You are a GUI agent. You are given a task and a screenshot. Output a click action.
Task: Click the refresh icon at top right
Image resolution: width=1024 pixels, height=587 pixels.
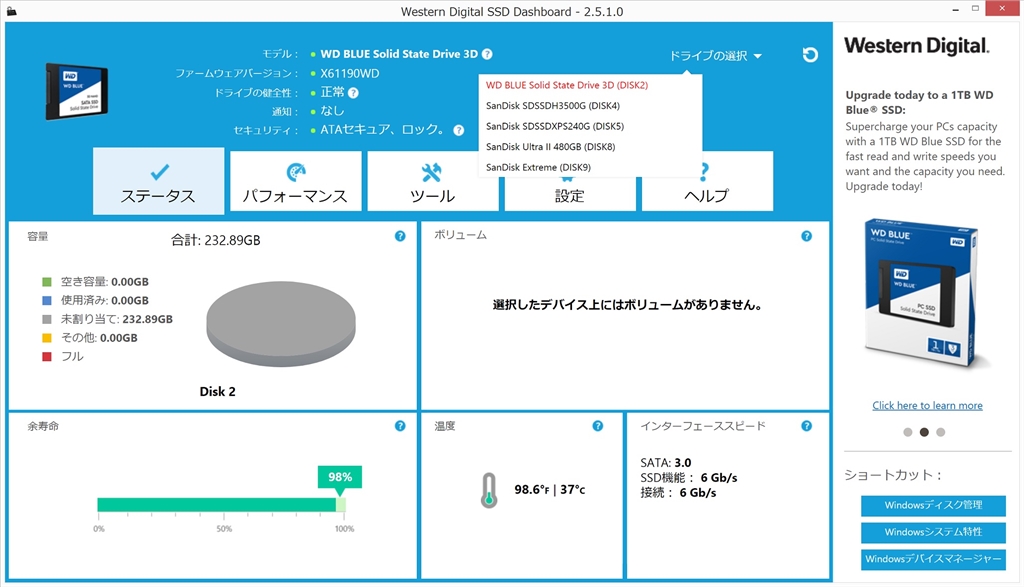[x=810, y=55]
